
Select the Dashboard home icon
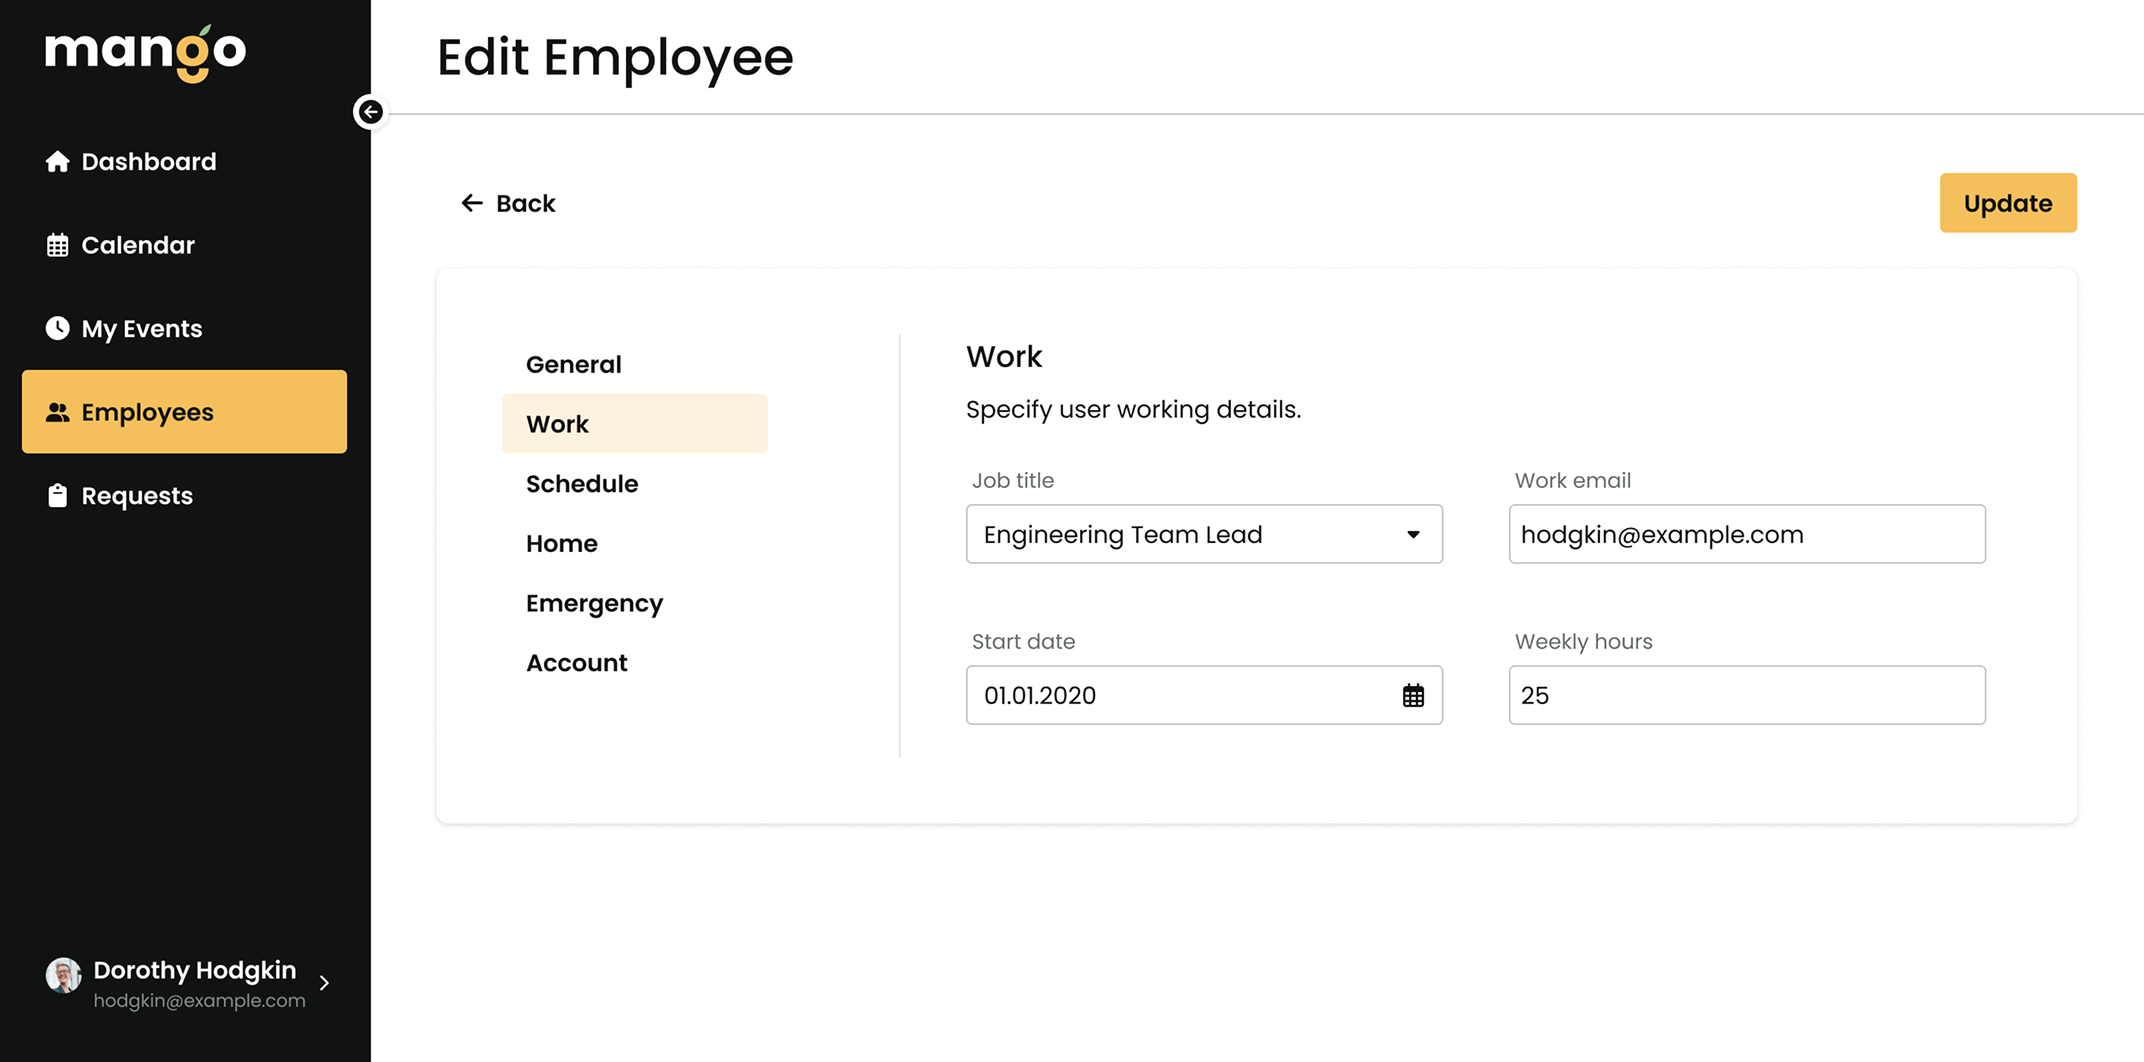click(57, 161)
